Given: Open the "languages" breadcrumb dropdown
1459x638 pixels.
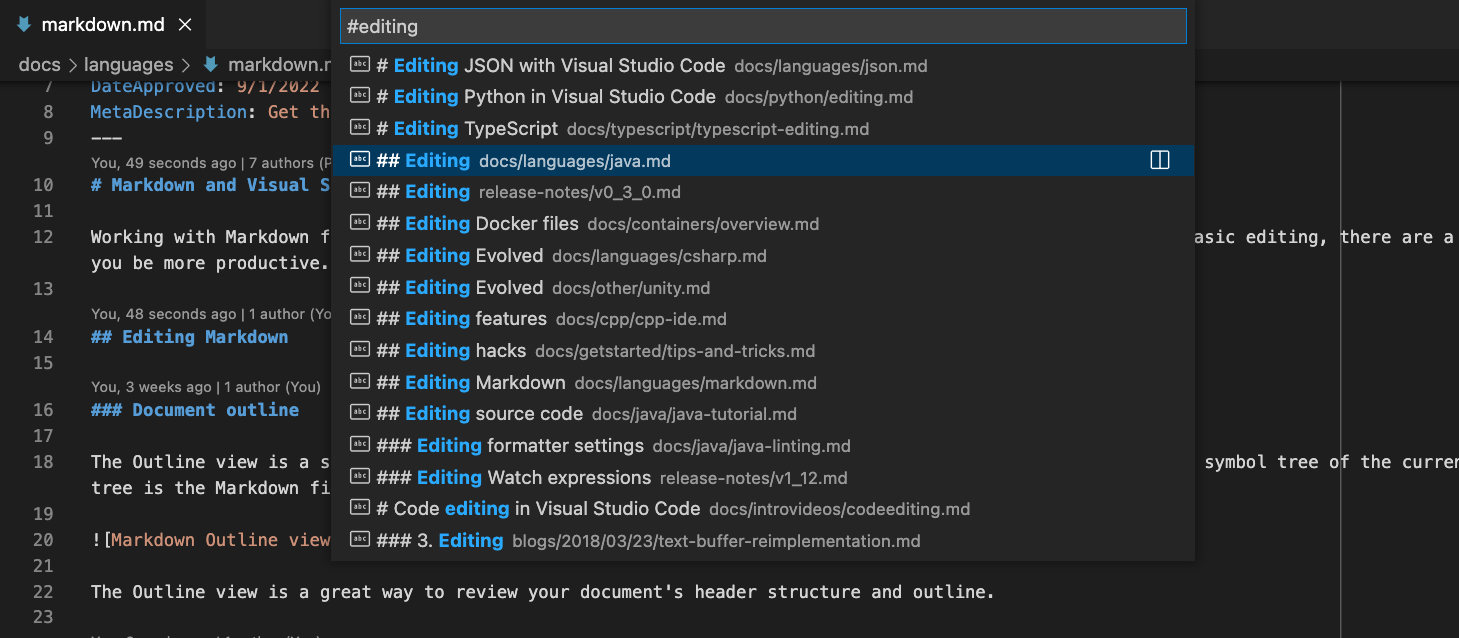Looking at the screenshot, I should 129,64.
